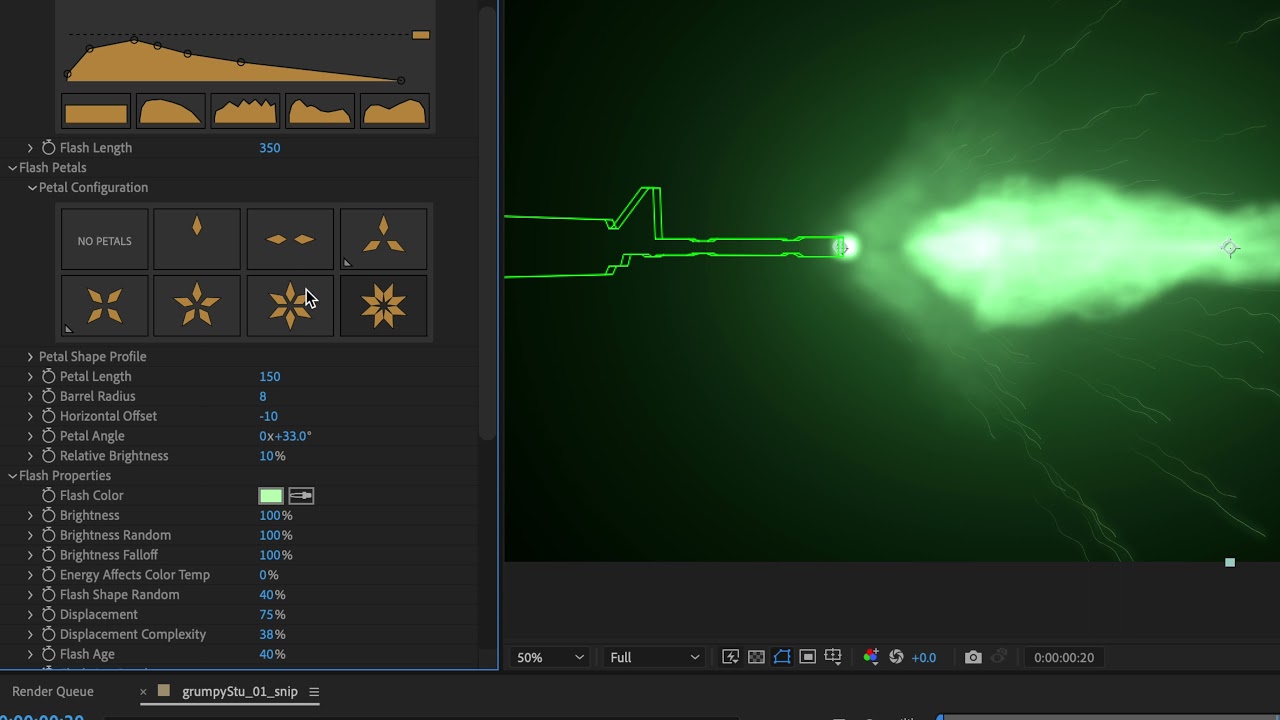Click the preview time 0:00:00:20
Image resolution: width=1280 pixels, height=720 pixels.
(x=1063, y=657)
